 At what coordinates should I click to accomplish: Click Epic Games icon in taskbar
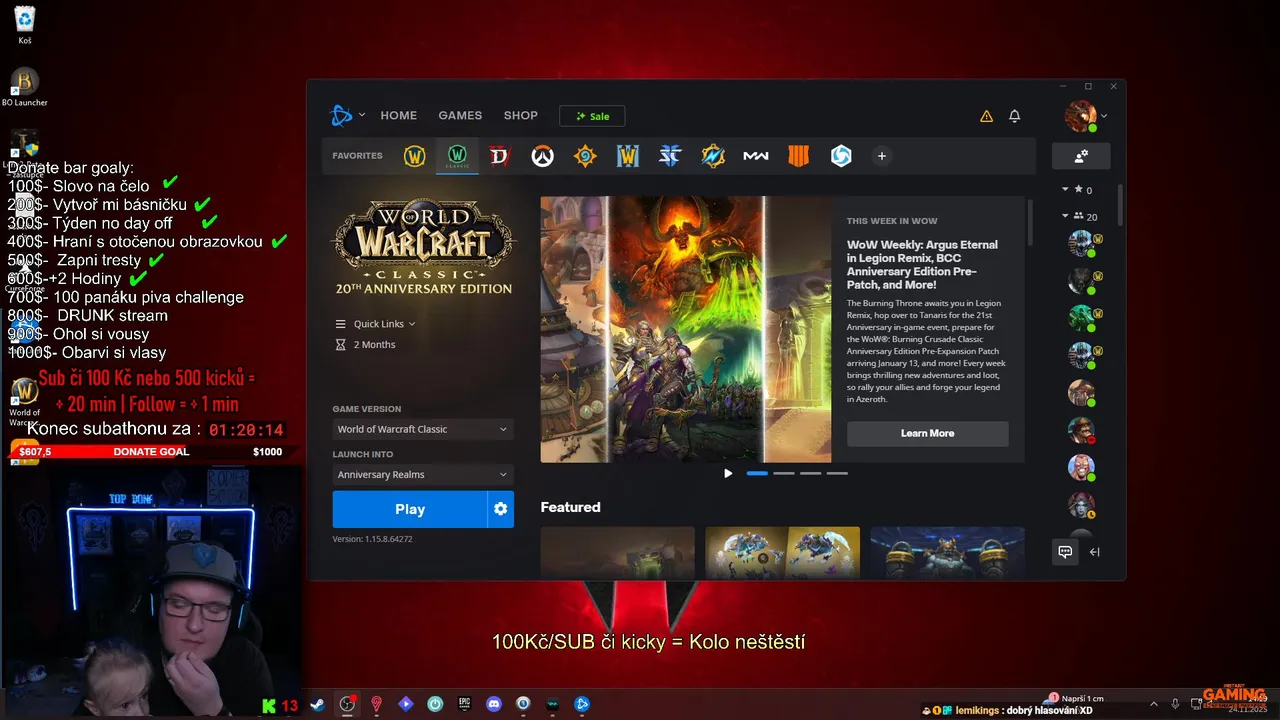tap(464, 704)
